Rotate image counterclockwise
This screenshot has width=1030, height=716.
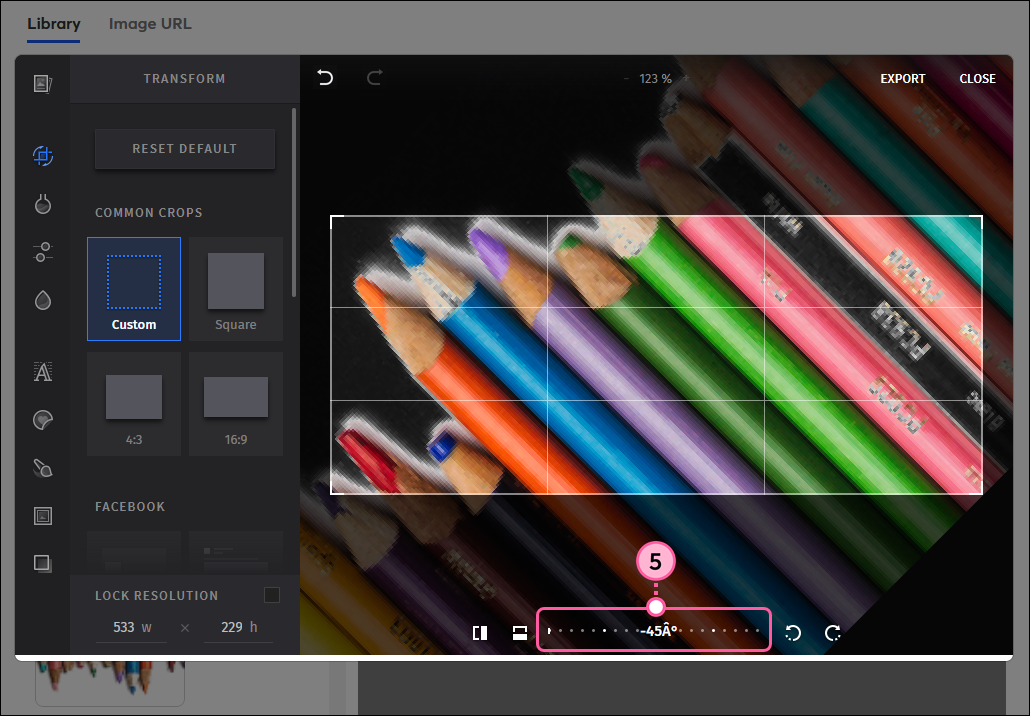(x=793, y=633)
